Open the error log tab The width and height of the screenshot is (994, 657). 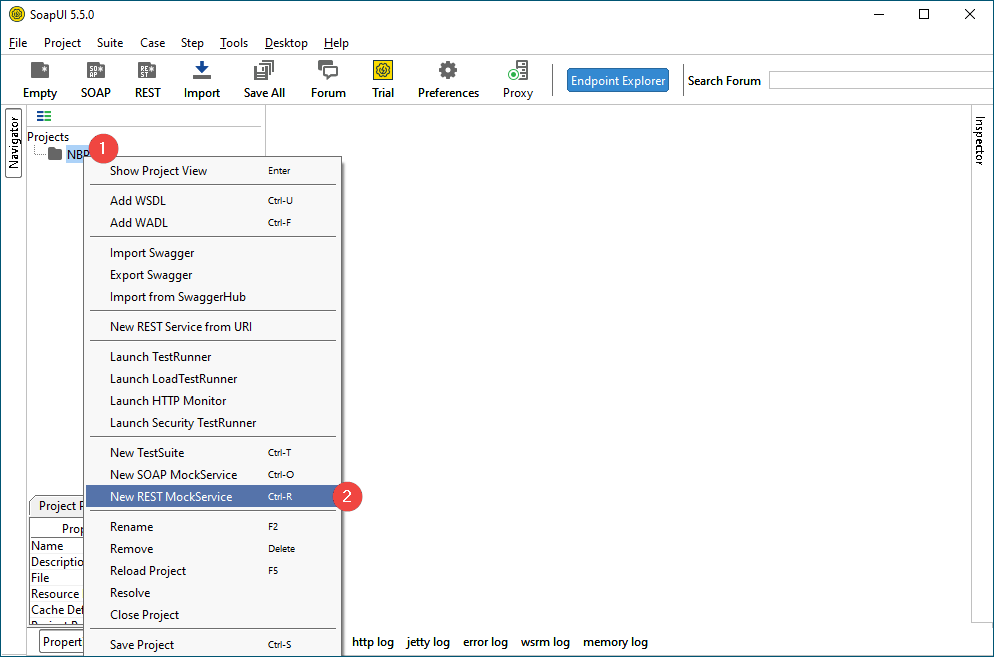[x=485, y=642]
